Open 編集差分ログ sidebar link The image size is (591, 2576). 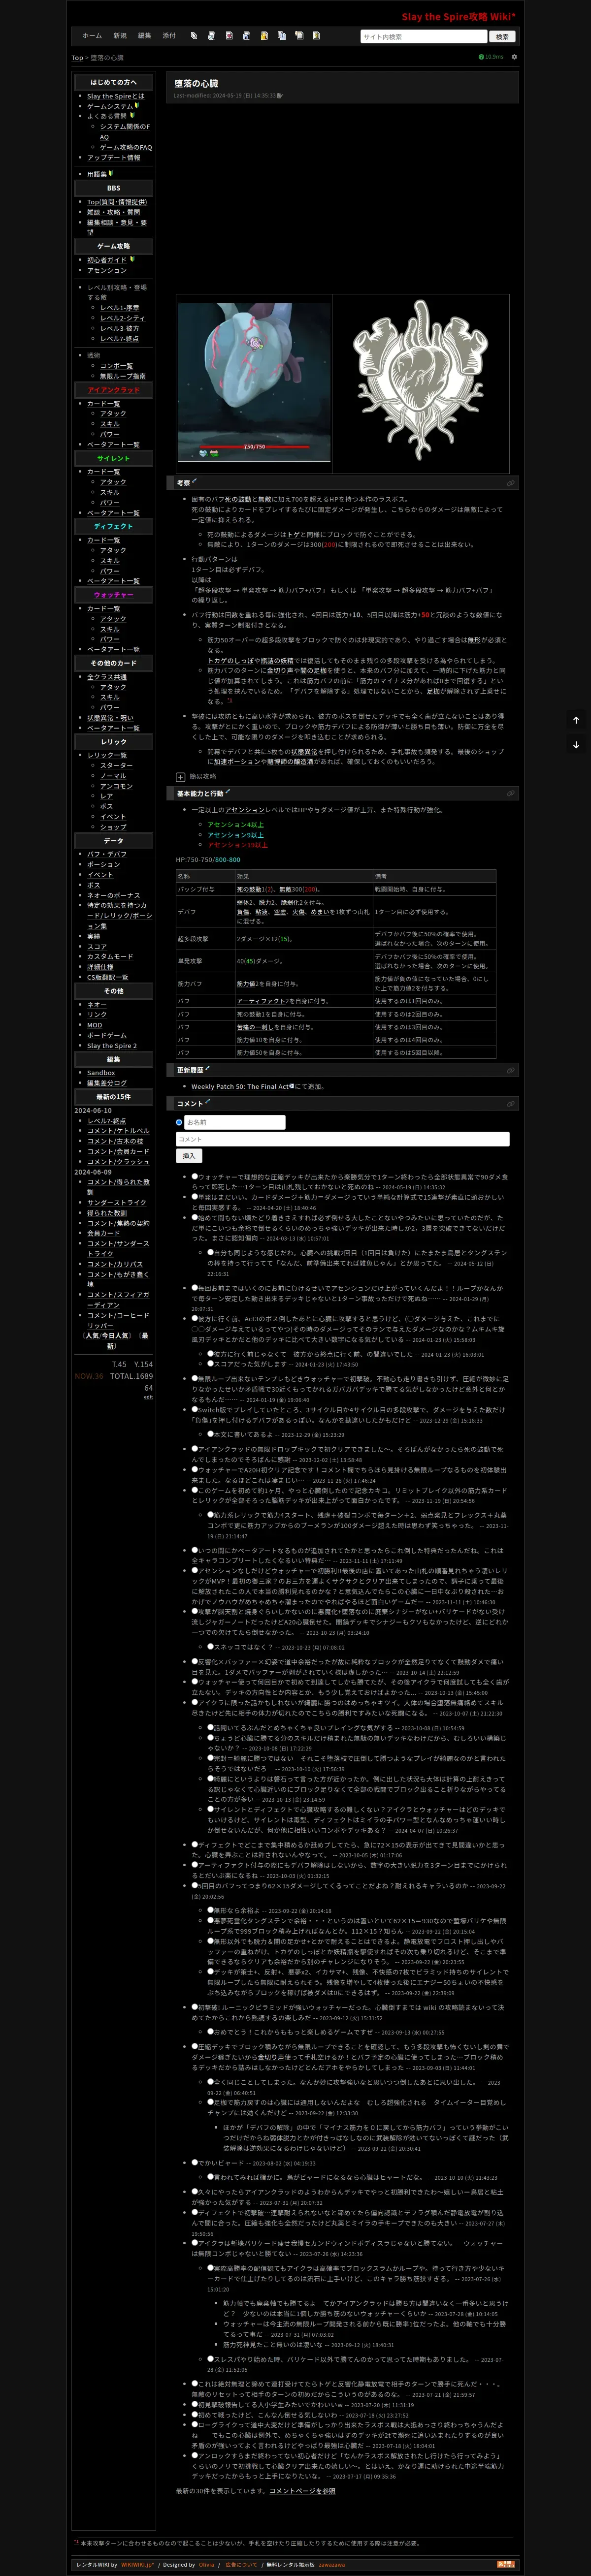107,1082
